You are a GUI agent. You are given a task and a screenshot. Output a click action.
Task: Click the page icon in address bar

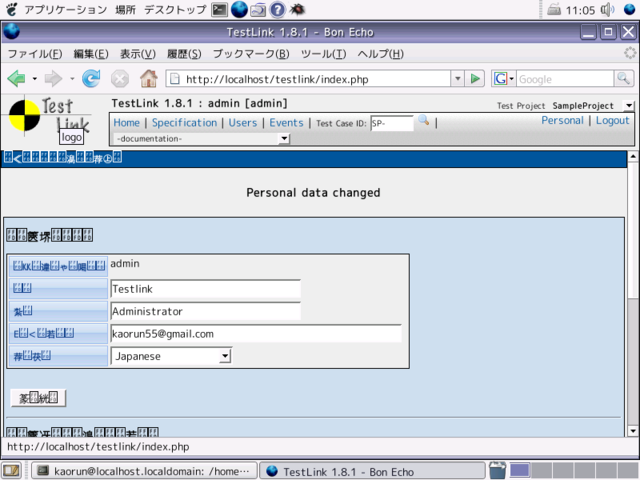(175, 79)
